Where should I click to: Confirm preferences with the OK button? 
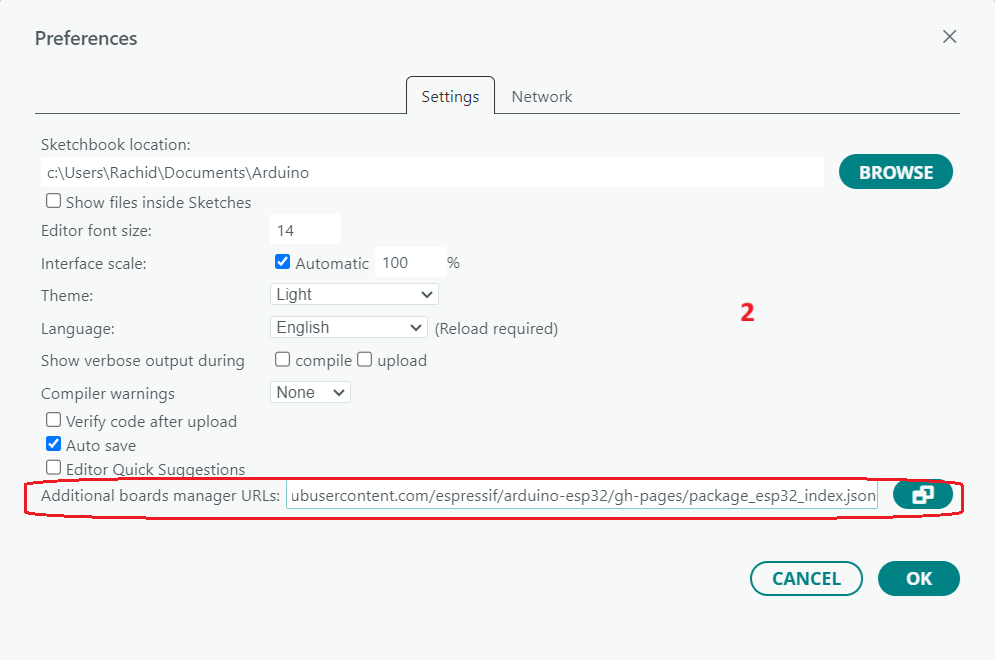click(918, 578)
